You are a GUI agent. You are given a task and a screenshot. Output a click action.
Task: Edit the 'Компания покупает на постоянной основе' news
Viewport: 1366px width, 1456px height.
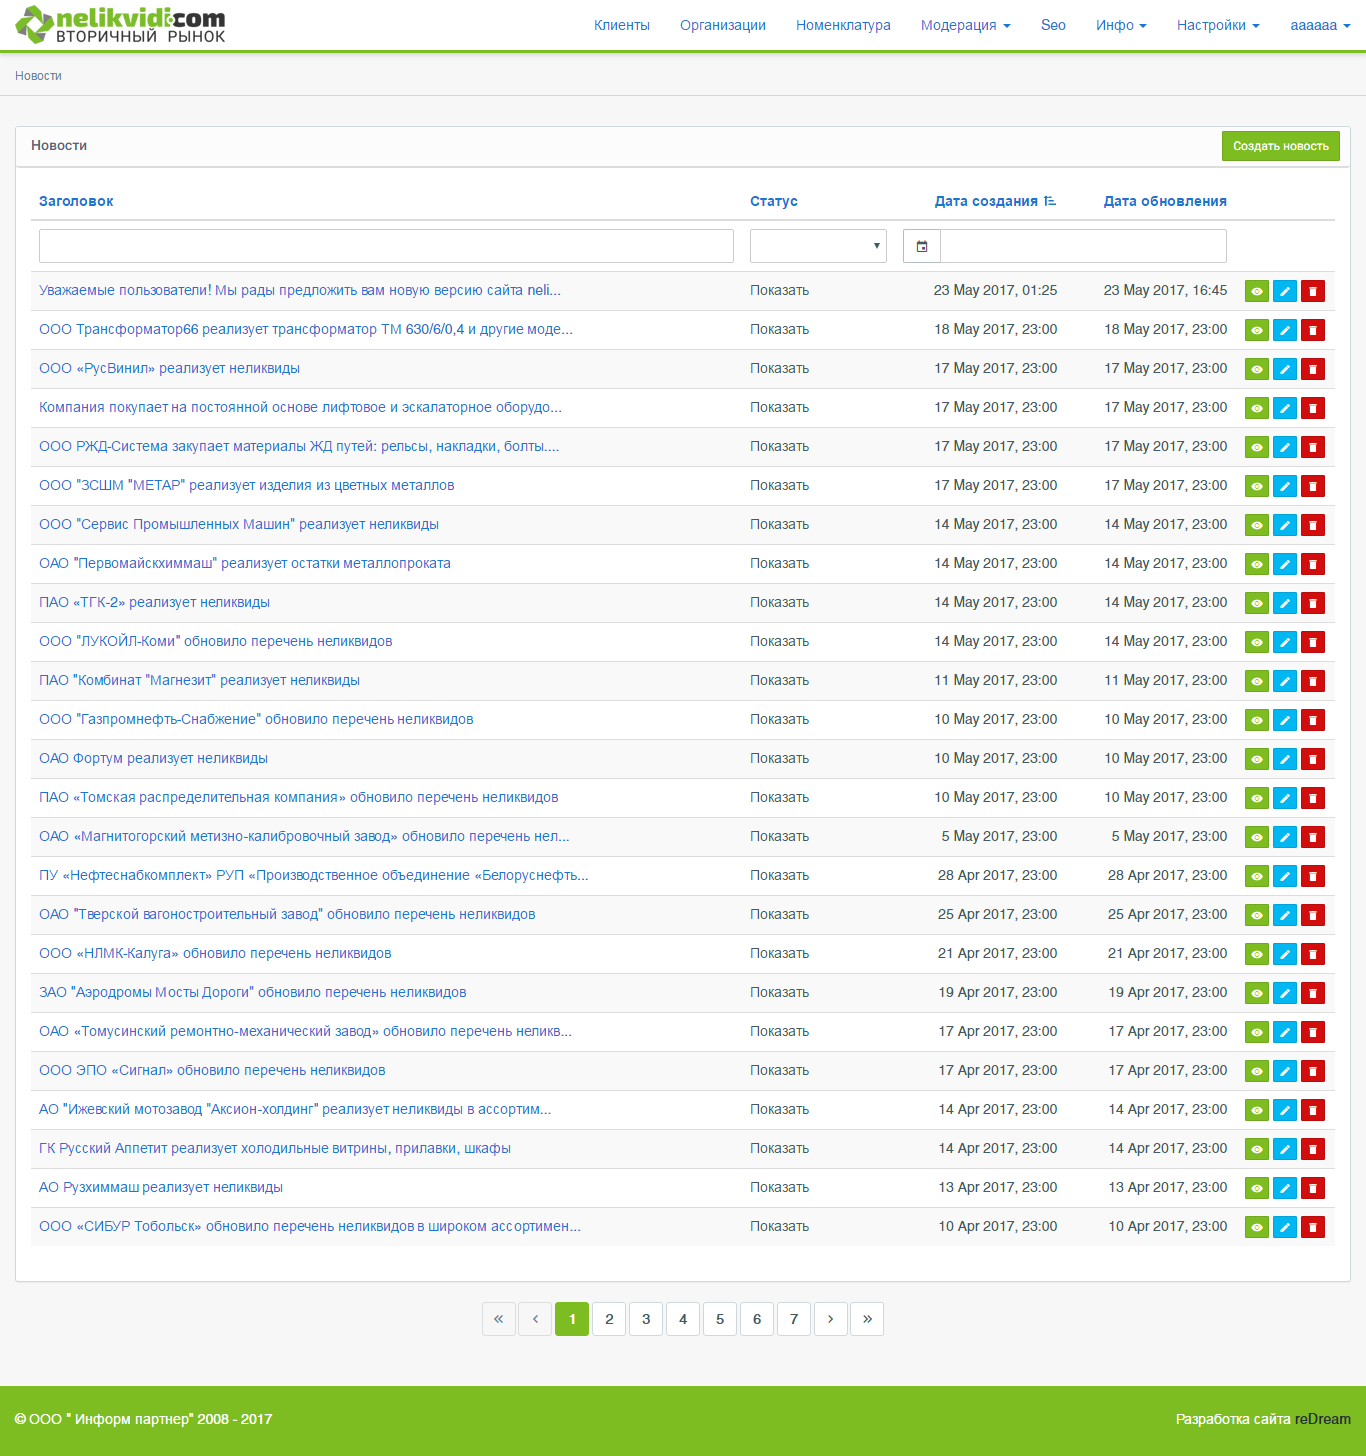click(1285, 408)
